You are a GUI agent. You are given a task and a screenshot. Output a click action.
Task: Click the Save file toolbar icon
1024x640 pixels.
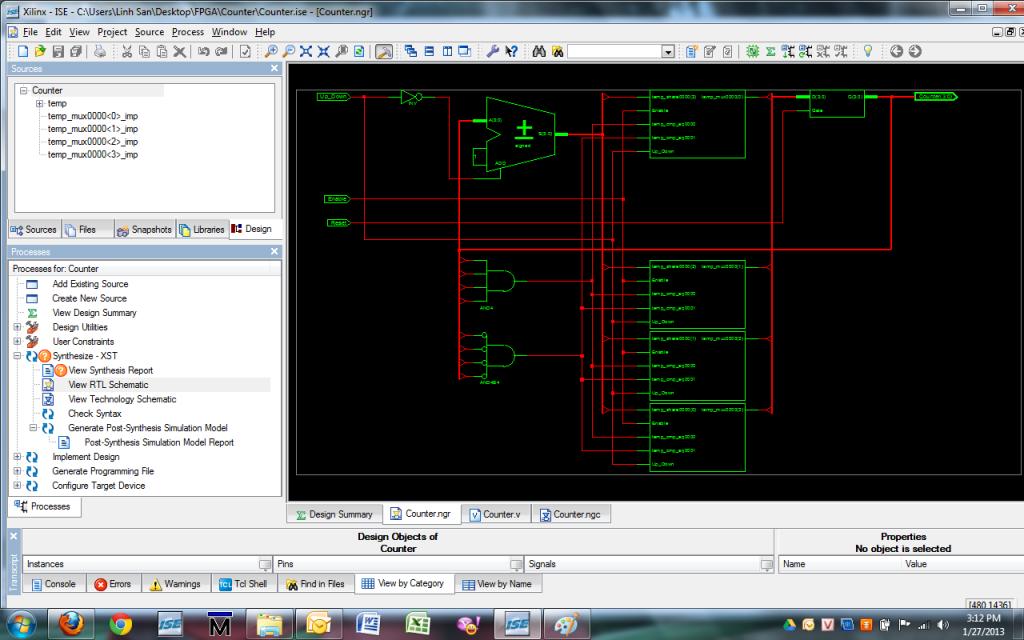[x=58, y=51]
